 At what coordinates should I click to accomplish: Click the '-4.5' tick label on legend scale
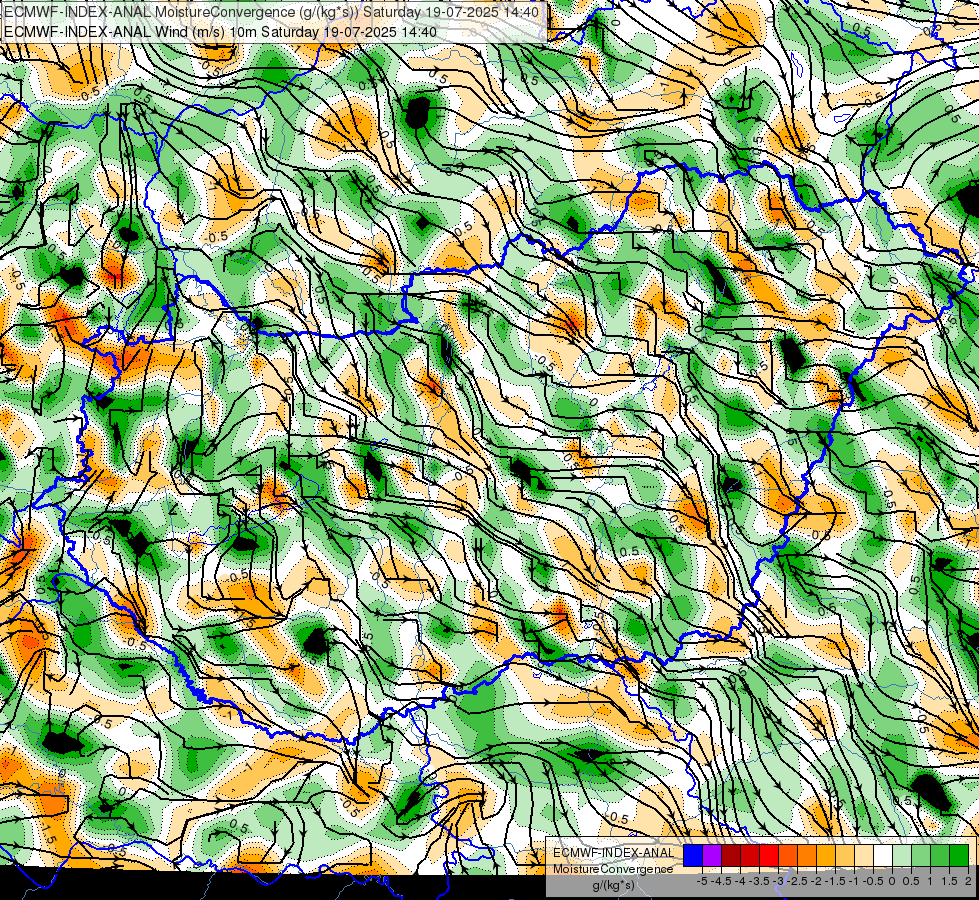point(721,881)
